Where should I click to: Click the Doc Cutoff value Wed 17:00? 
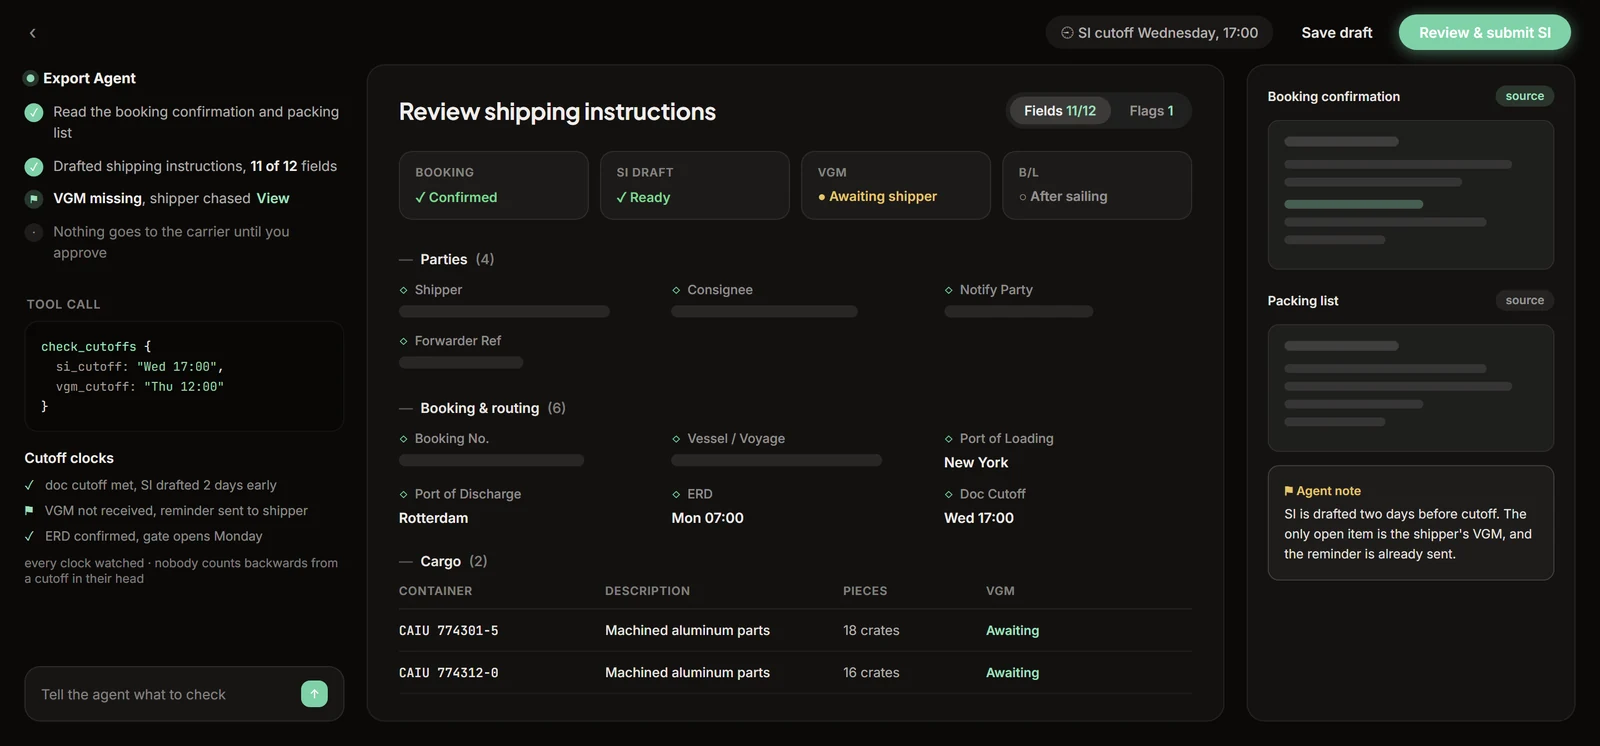coord(979,518)
